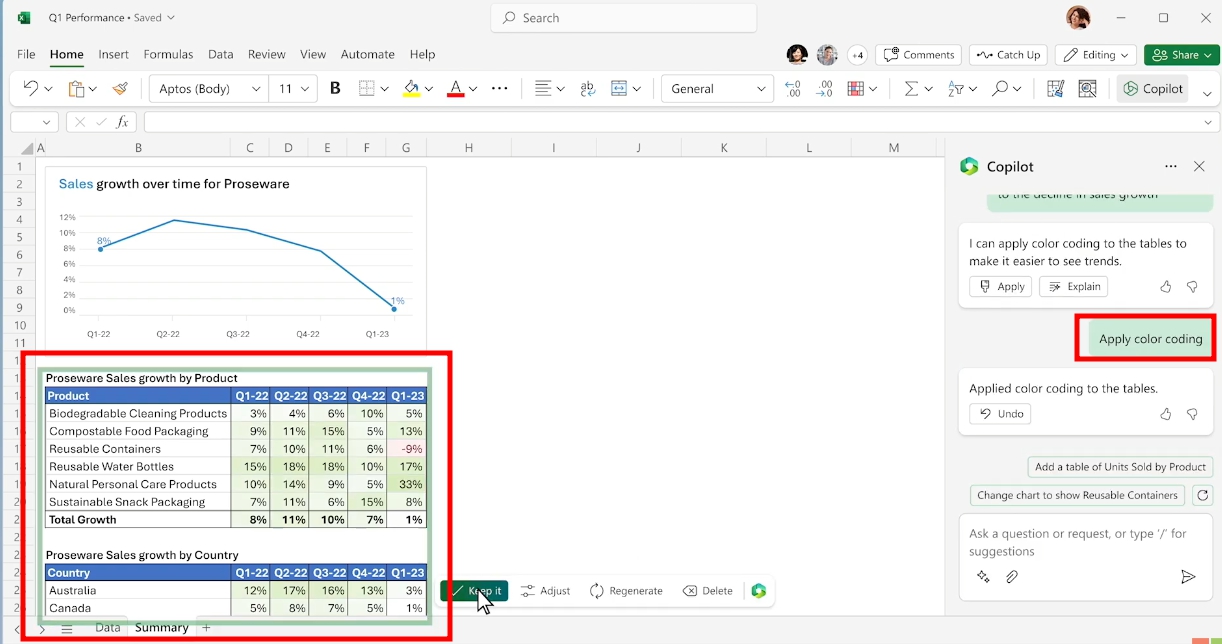This screenshot has width=1222, height=644.
Task: Choose 'Add a table of Units Sold by Product'
Action: tap(1120, 467)
